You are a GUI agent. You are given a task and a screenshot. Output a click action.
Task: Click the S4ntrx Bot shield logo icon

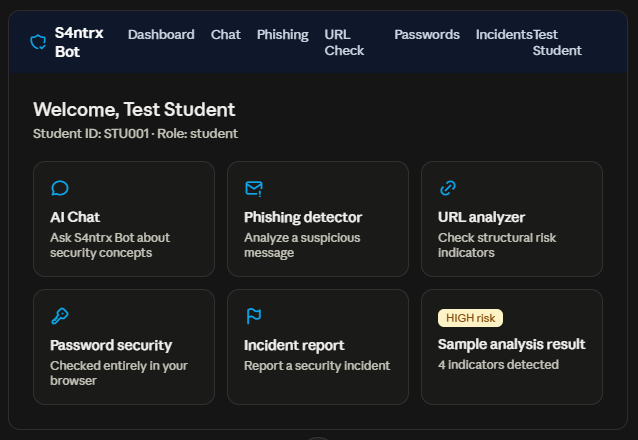[x=38, y=42]
